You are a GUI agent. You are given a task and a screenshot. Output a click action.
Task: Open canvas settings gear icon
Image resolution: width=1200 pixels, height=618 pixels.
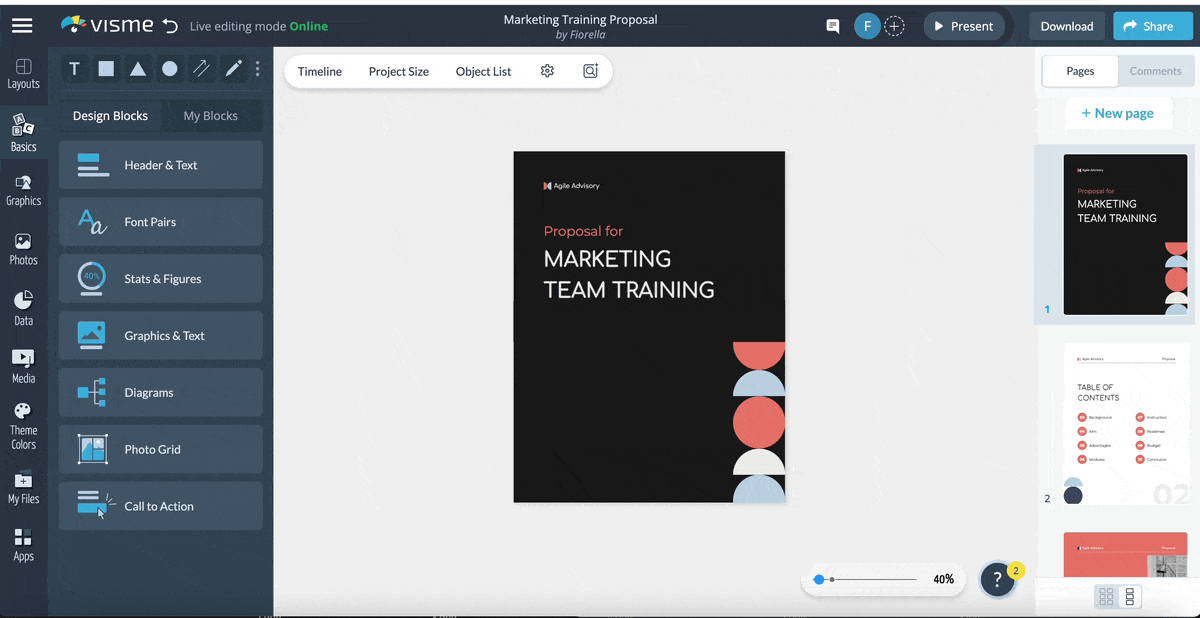click(547, 71)
